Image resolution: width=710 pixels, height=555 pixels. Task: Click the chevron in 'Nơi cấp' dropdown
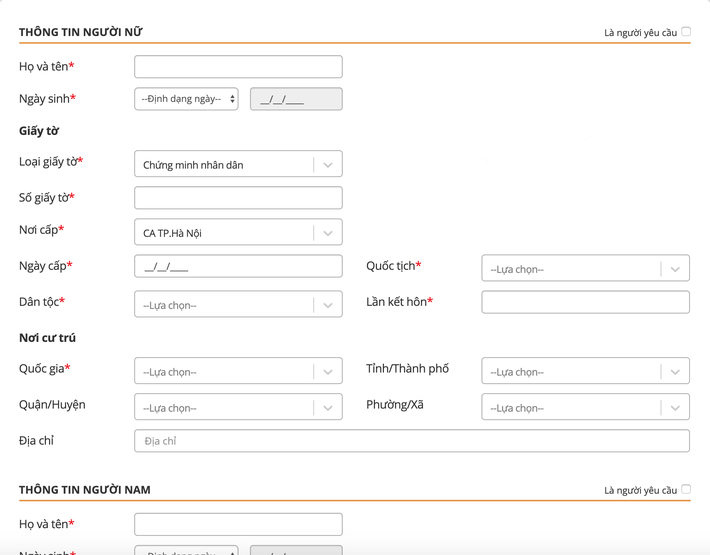tap(328, 233)
